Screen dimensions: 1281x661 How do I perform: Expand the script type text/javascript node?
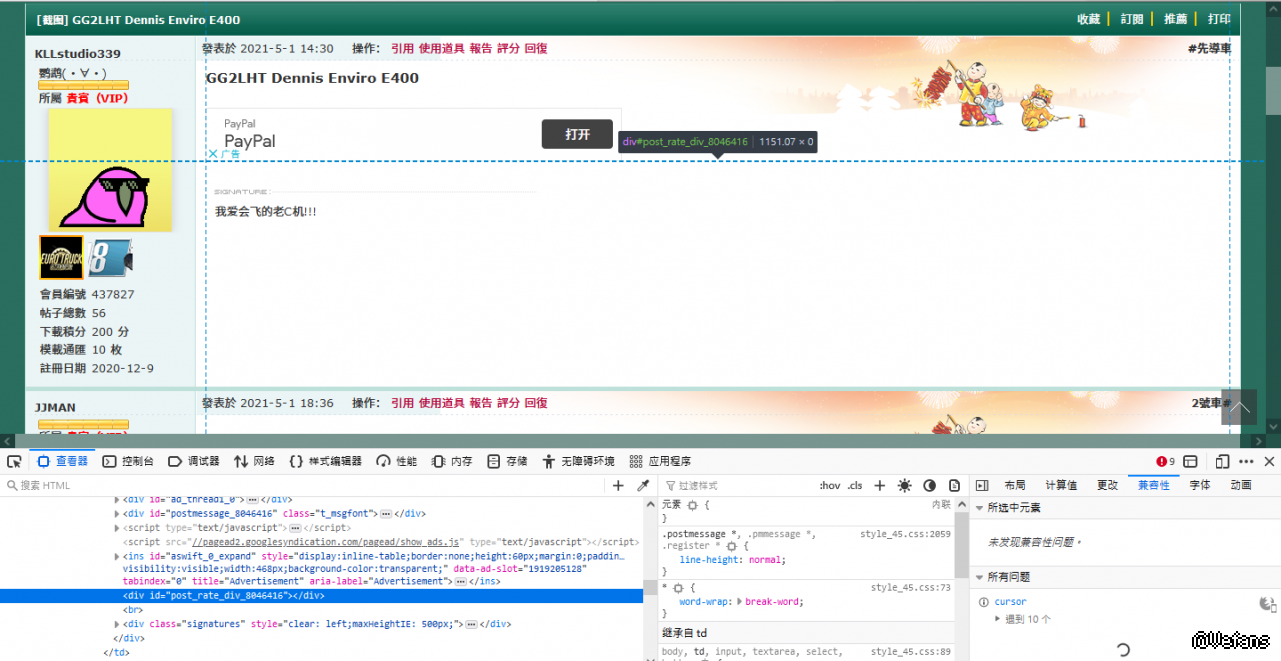tap(118, 527)
